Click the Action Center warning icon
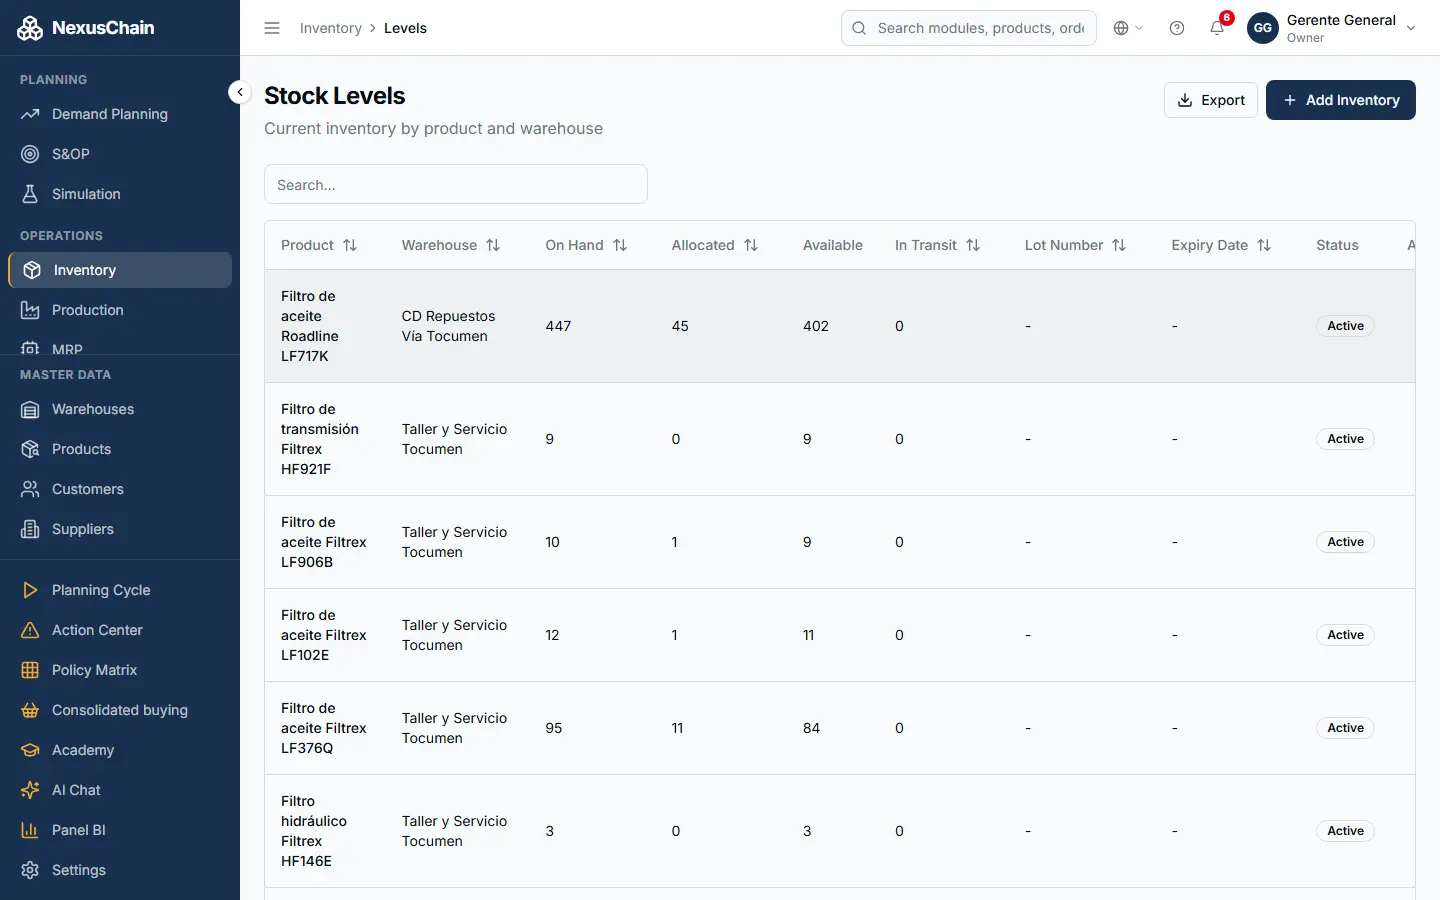Image resolution: width=1440 pixels, height=900 pixels. point(30,630)
